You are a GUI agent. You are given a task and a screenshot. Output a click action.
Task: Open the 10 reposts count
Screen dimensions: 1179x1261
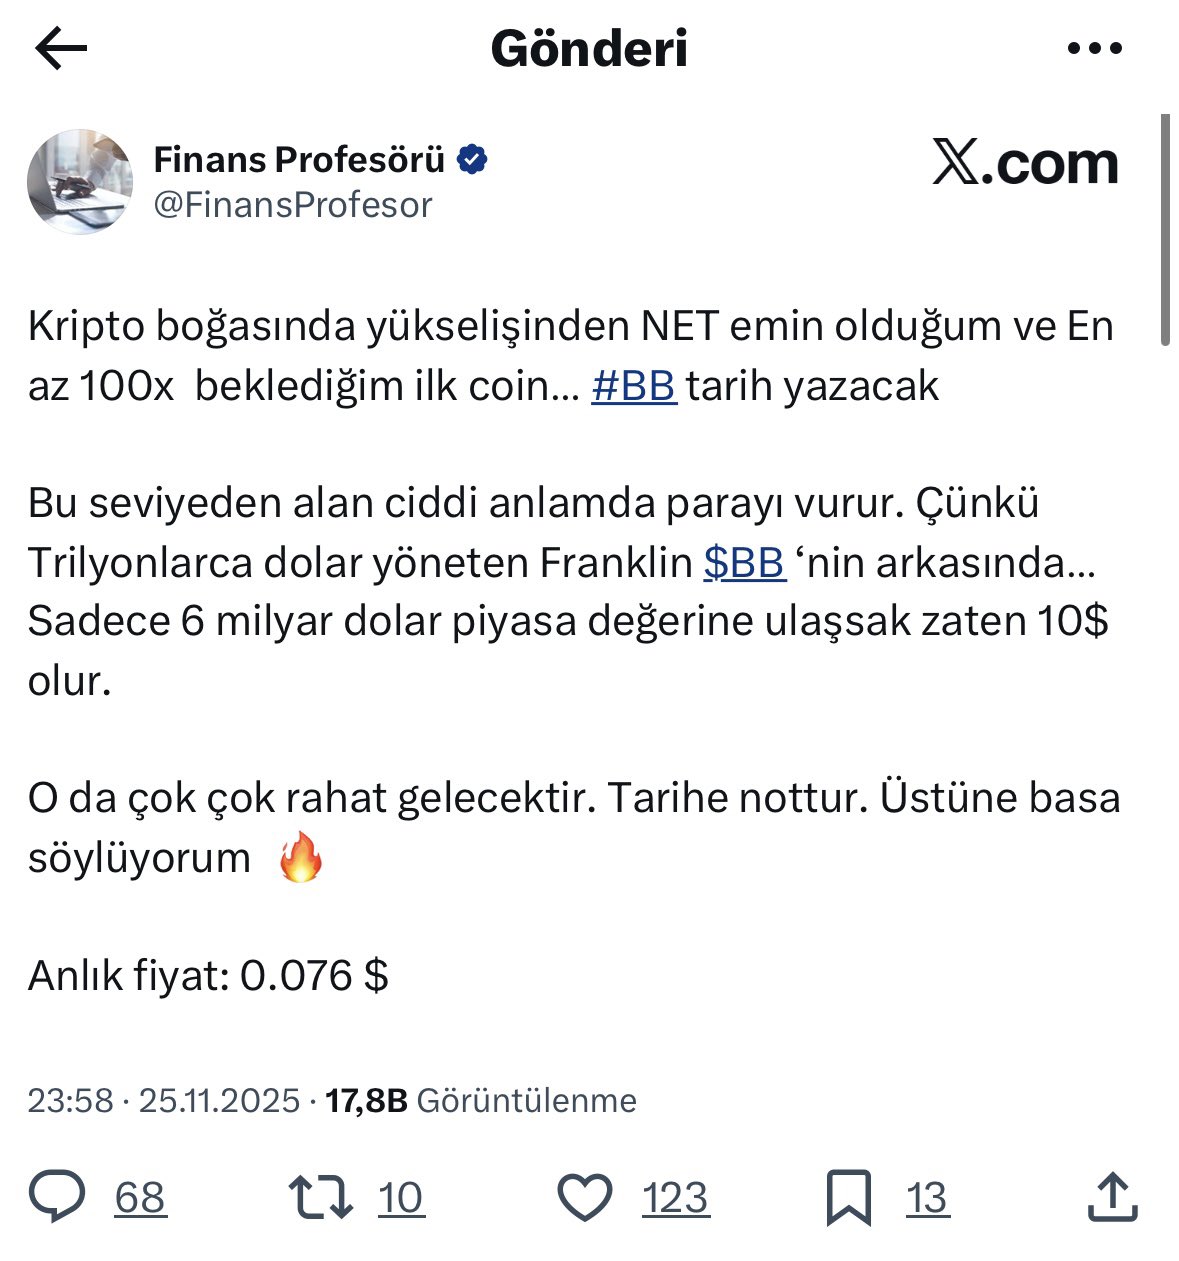tap(401, 1198)
